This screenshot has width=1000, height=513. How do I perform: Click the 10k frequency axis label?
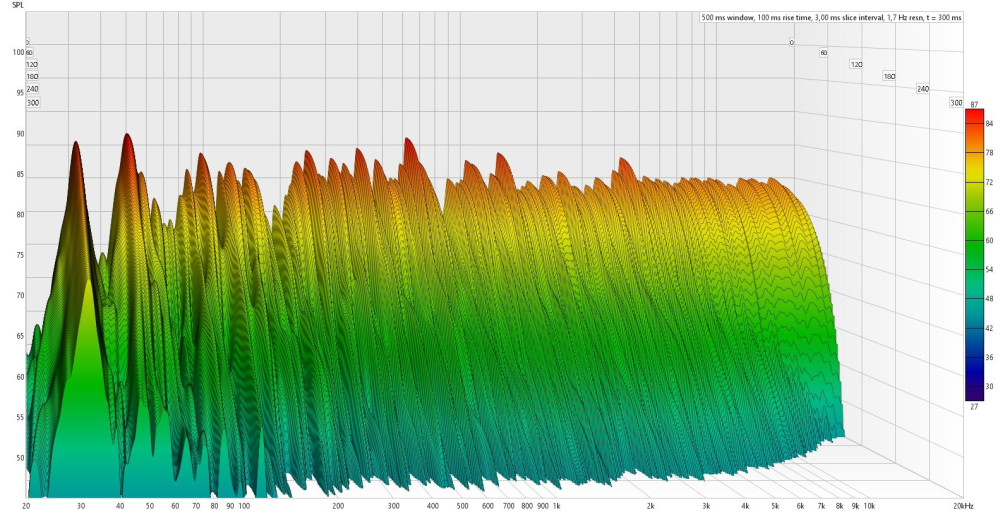pyautogui.click(x=869, y=507)
